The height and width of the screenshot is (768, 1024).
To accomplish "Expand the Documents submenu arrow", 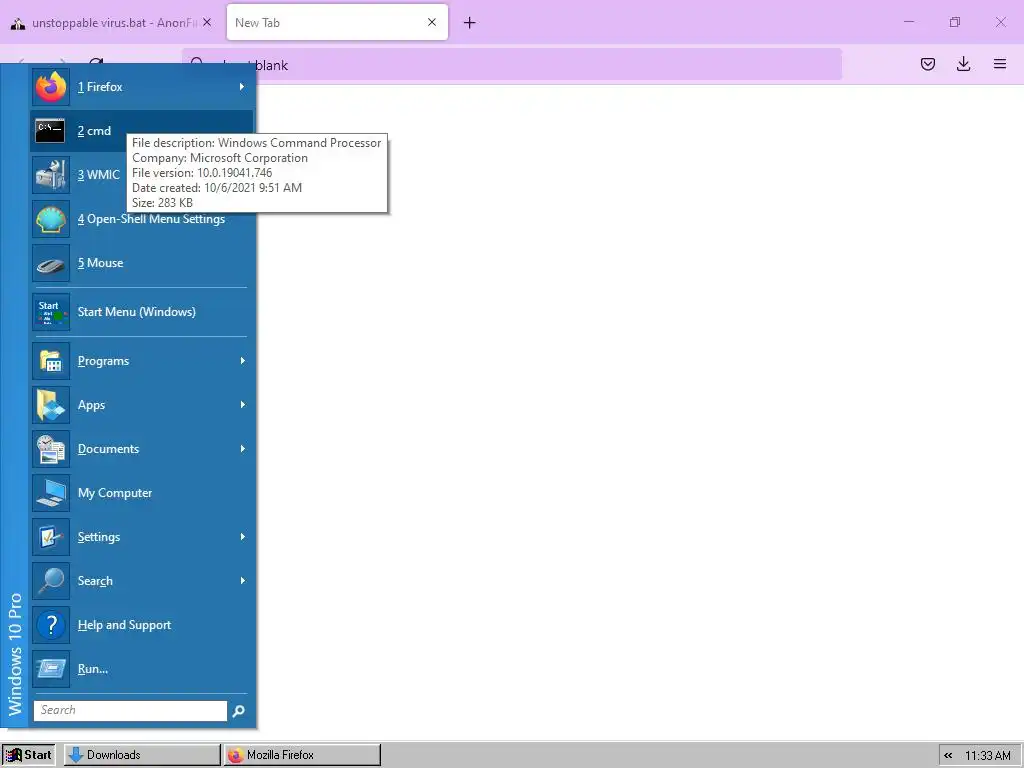I will click(242, 449).
